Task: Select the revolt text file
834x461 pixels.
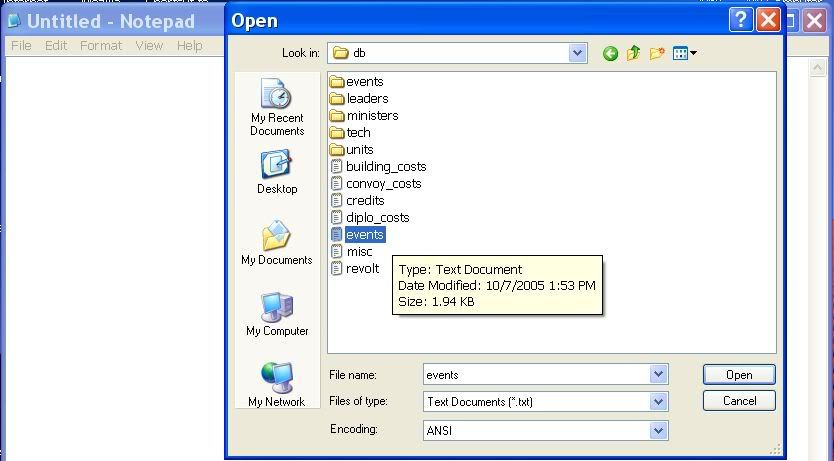Action: 362,269
